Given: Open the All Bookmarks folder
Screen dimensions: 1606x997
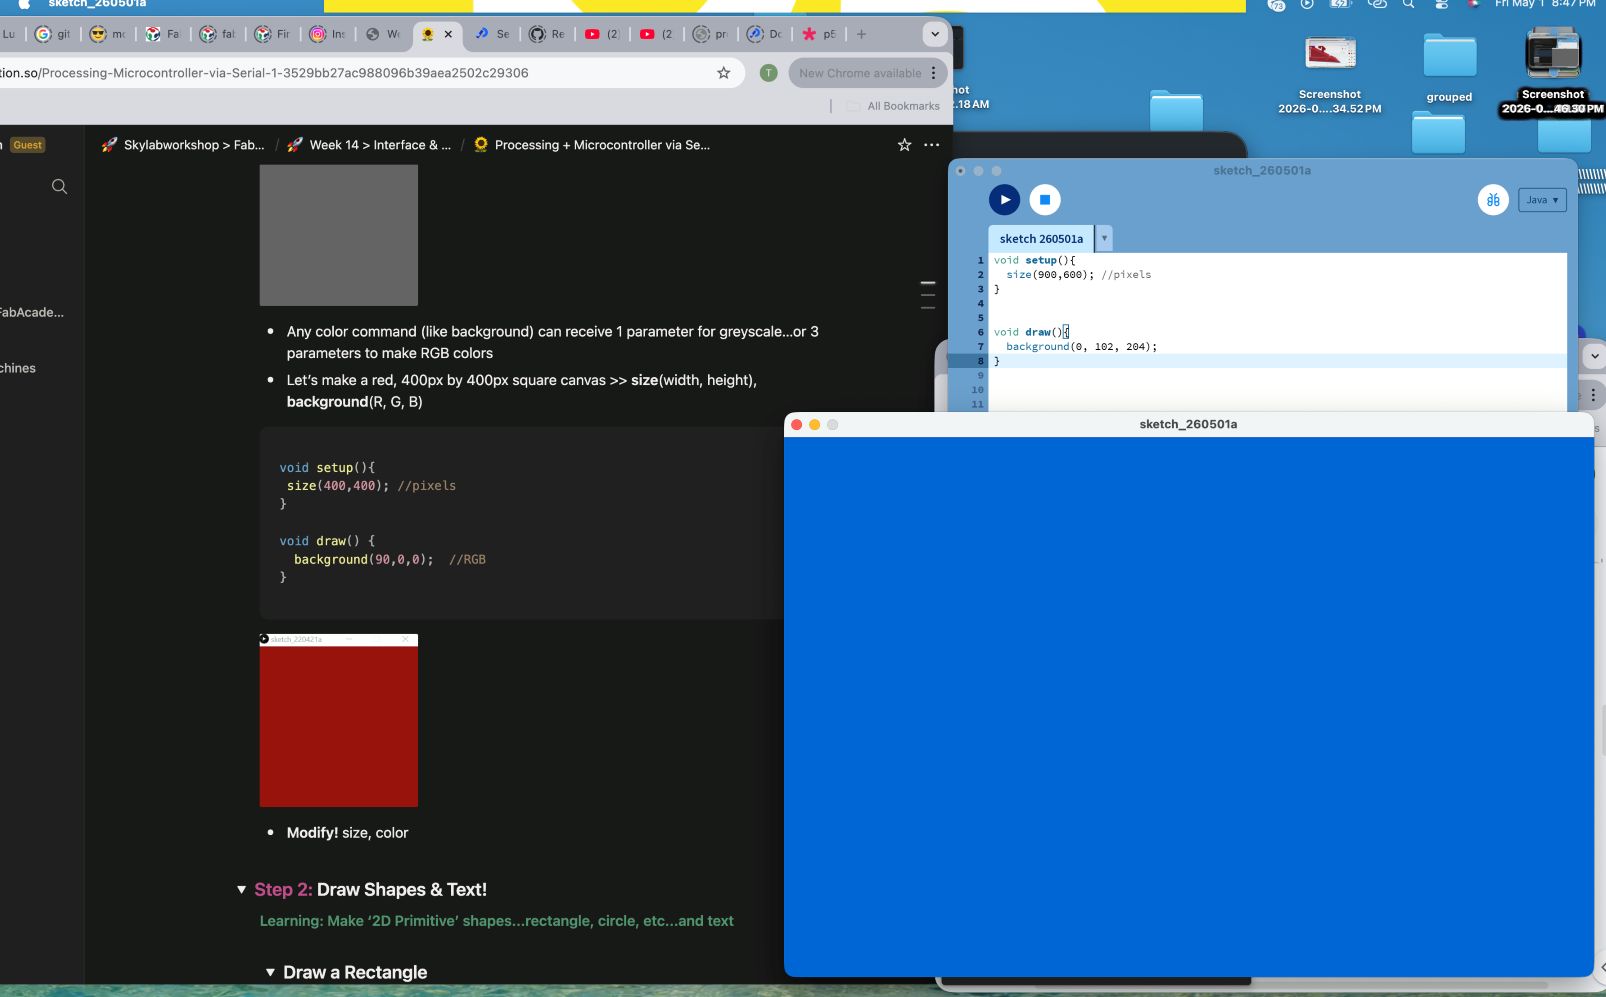Looking at the screenshot, I should (893, 106).
